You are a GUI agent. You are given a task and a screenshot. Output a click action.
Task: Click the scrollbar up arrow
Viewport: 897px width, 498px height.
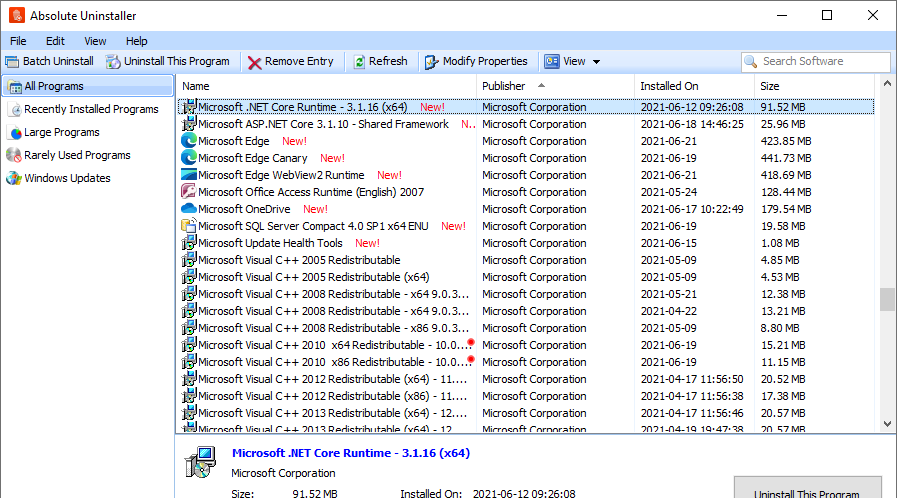tap(887, 83)
